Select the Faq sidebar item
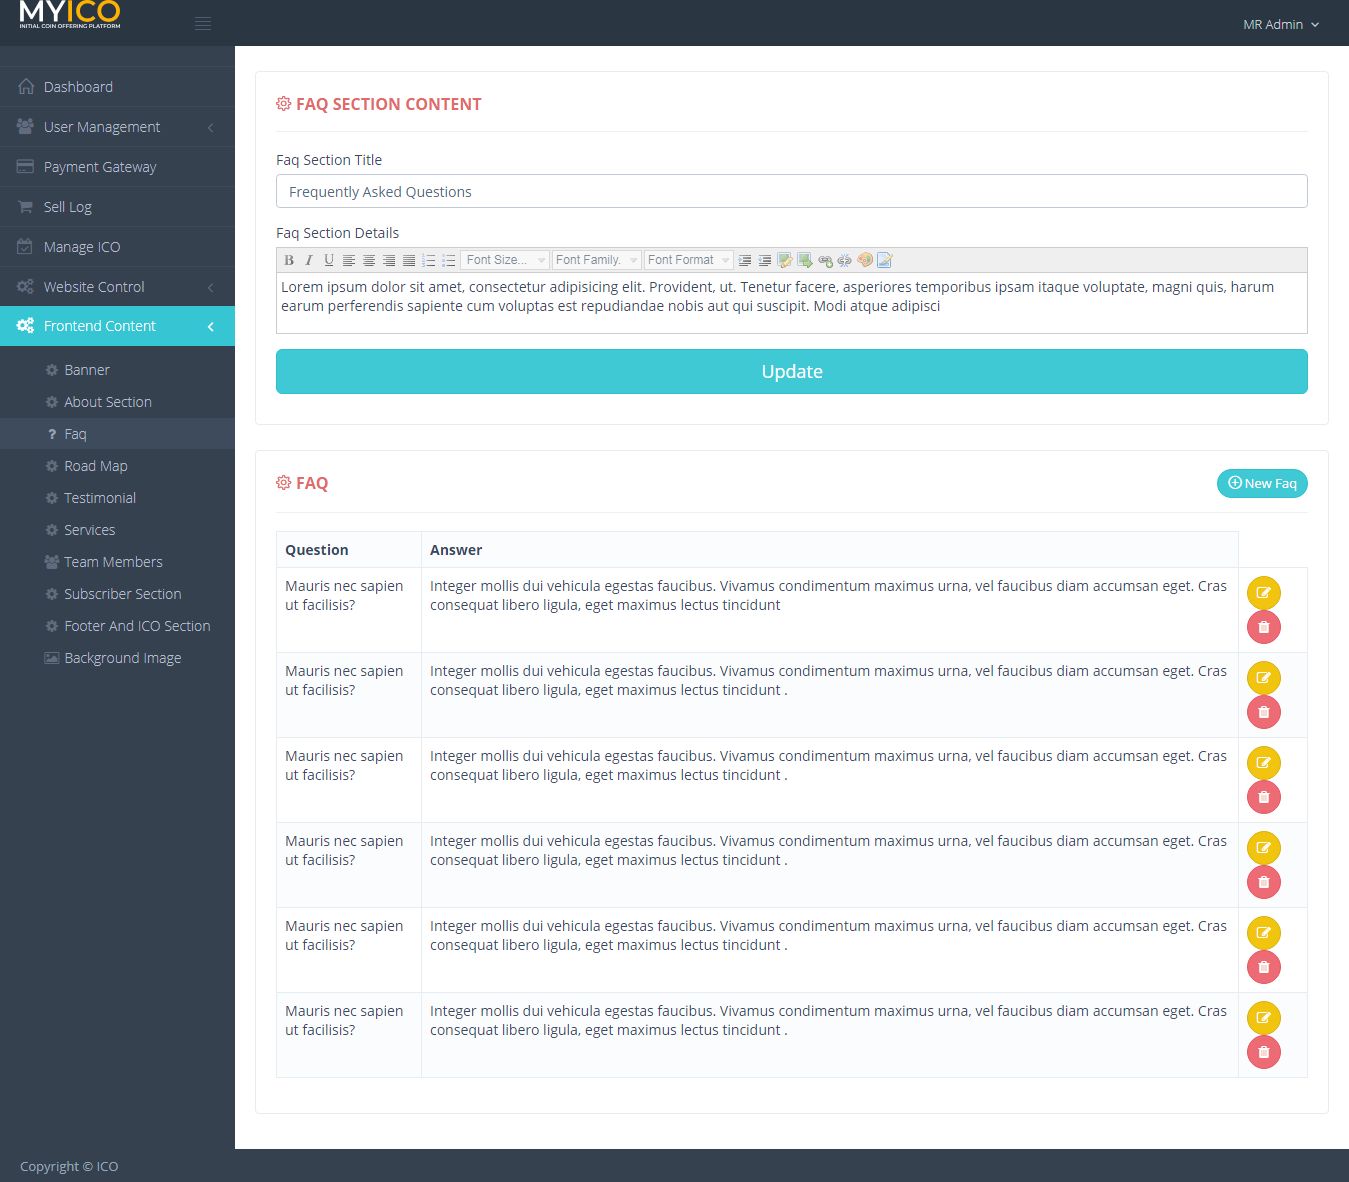 pos(117,434)
